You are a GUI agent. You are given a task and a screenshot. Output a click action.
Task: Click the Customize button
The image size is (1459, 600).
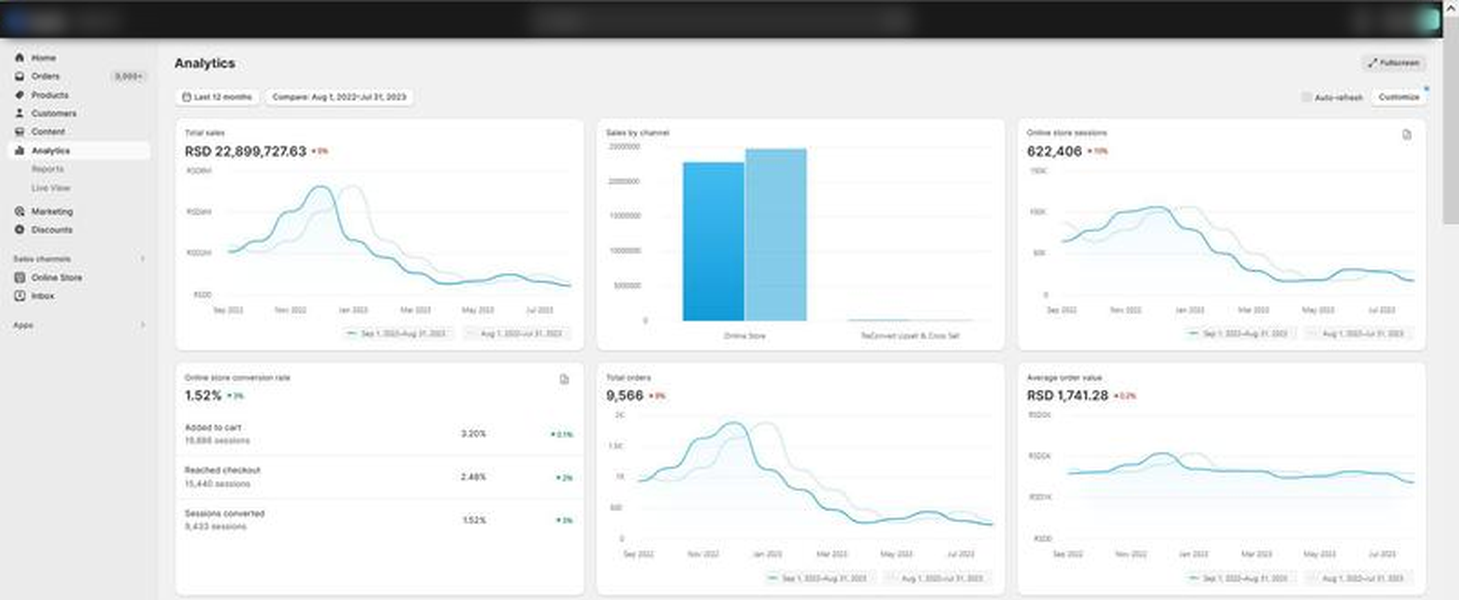[x=1398, y=97]
